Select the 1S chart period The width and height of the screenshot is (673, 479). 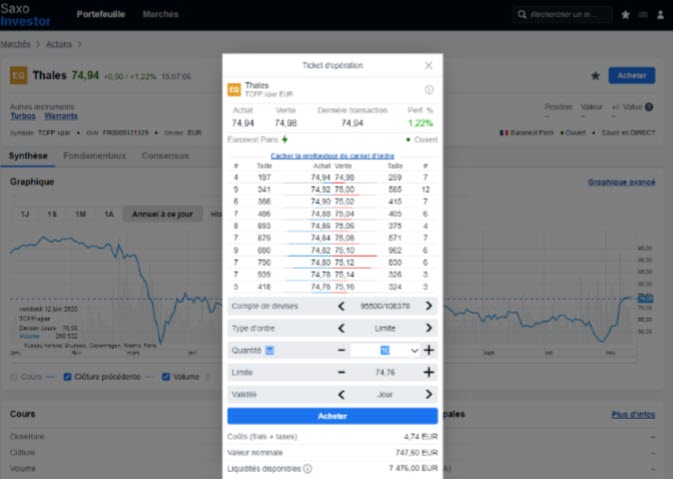[x=52, y=214]
